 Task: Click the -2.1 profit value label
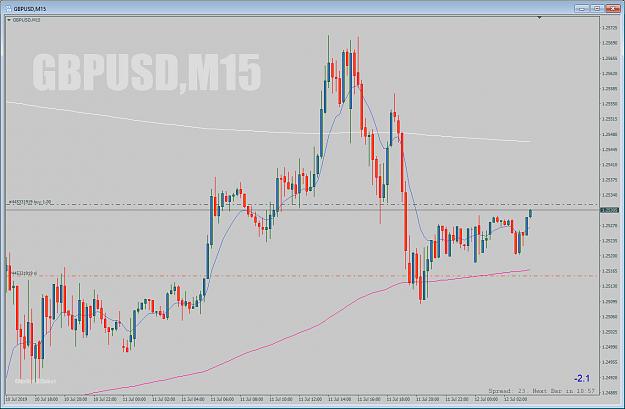pos(582,378)
